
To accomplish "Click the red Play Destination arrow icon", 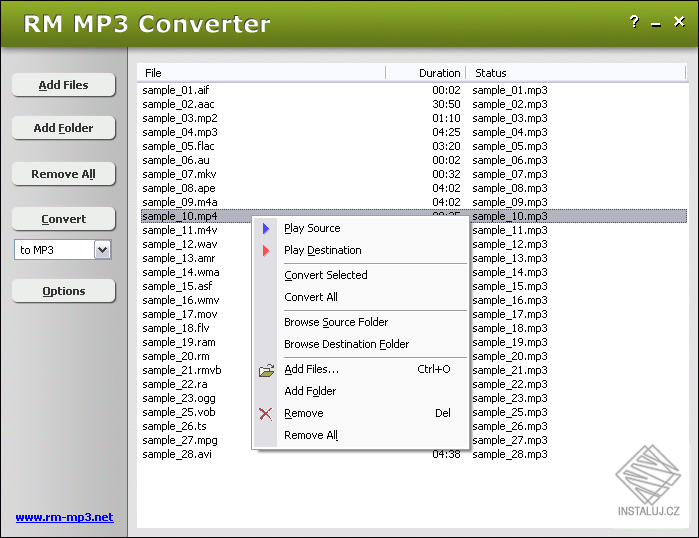I will 265,250.
